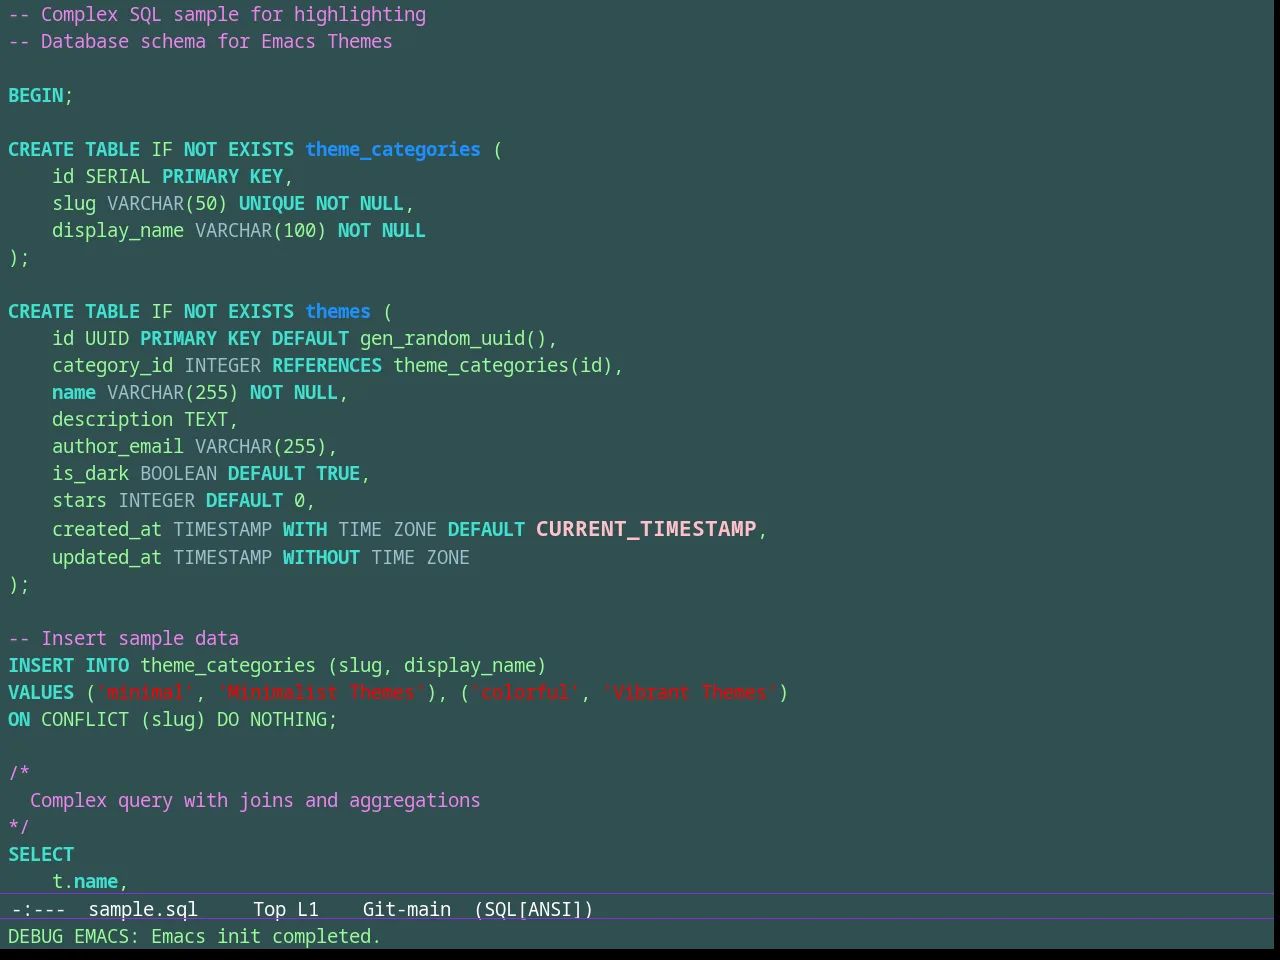Click the CURRENT_TIMESTAMP constant
The width and height of the screenshot is (1280, 960).
646,528
